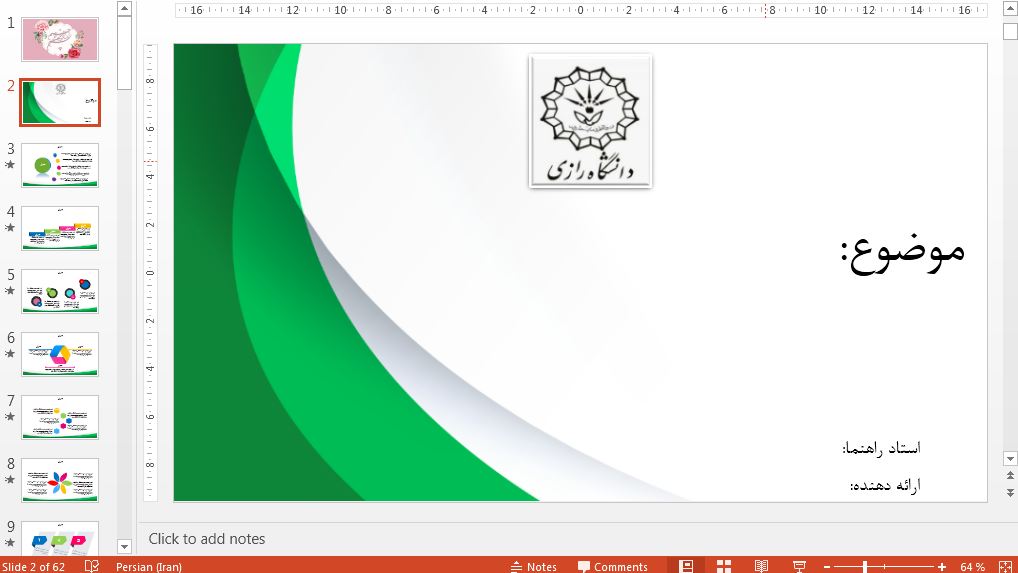The image size is (1018, 573).
Task: Click the zoom in plus icon
Action: (x=944, y=567)
